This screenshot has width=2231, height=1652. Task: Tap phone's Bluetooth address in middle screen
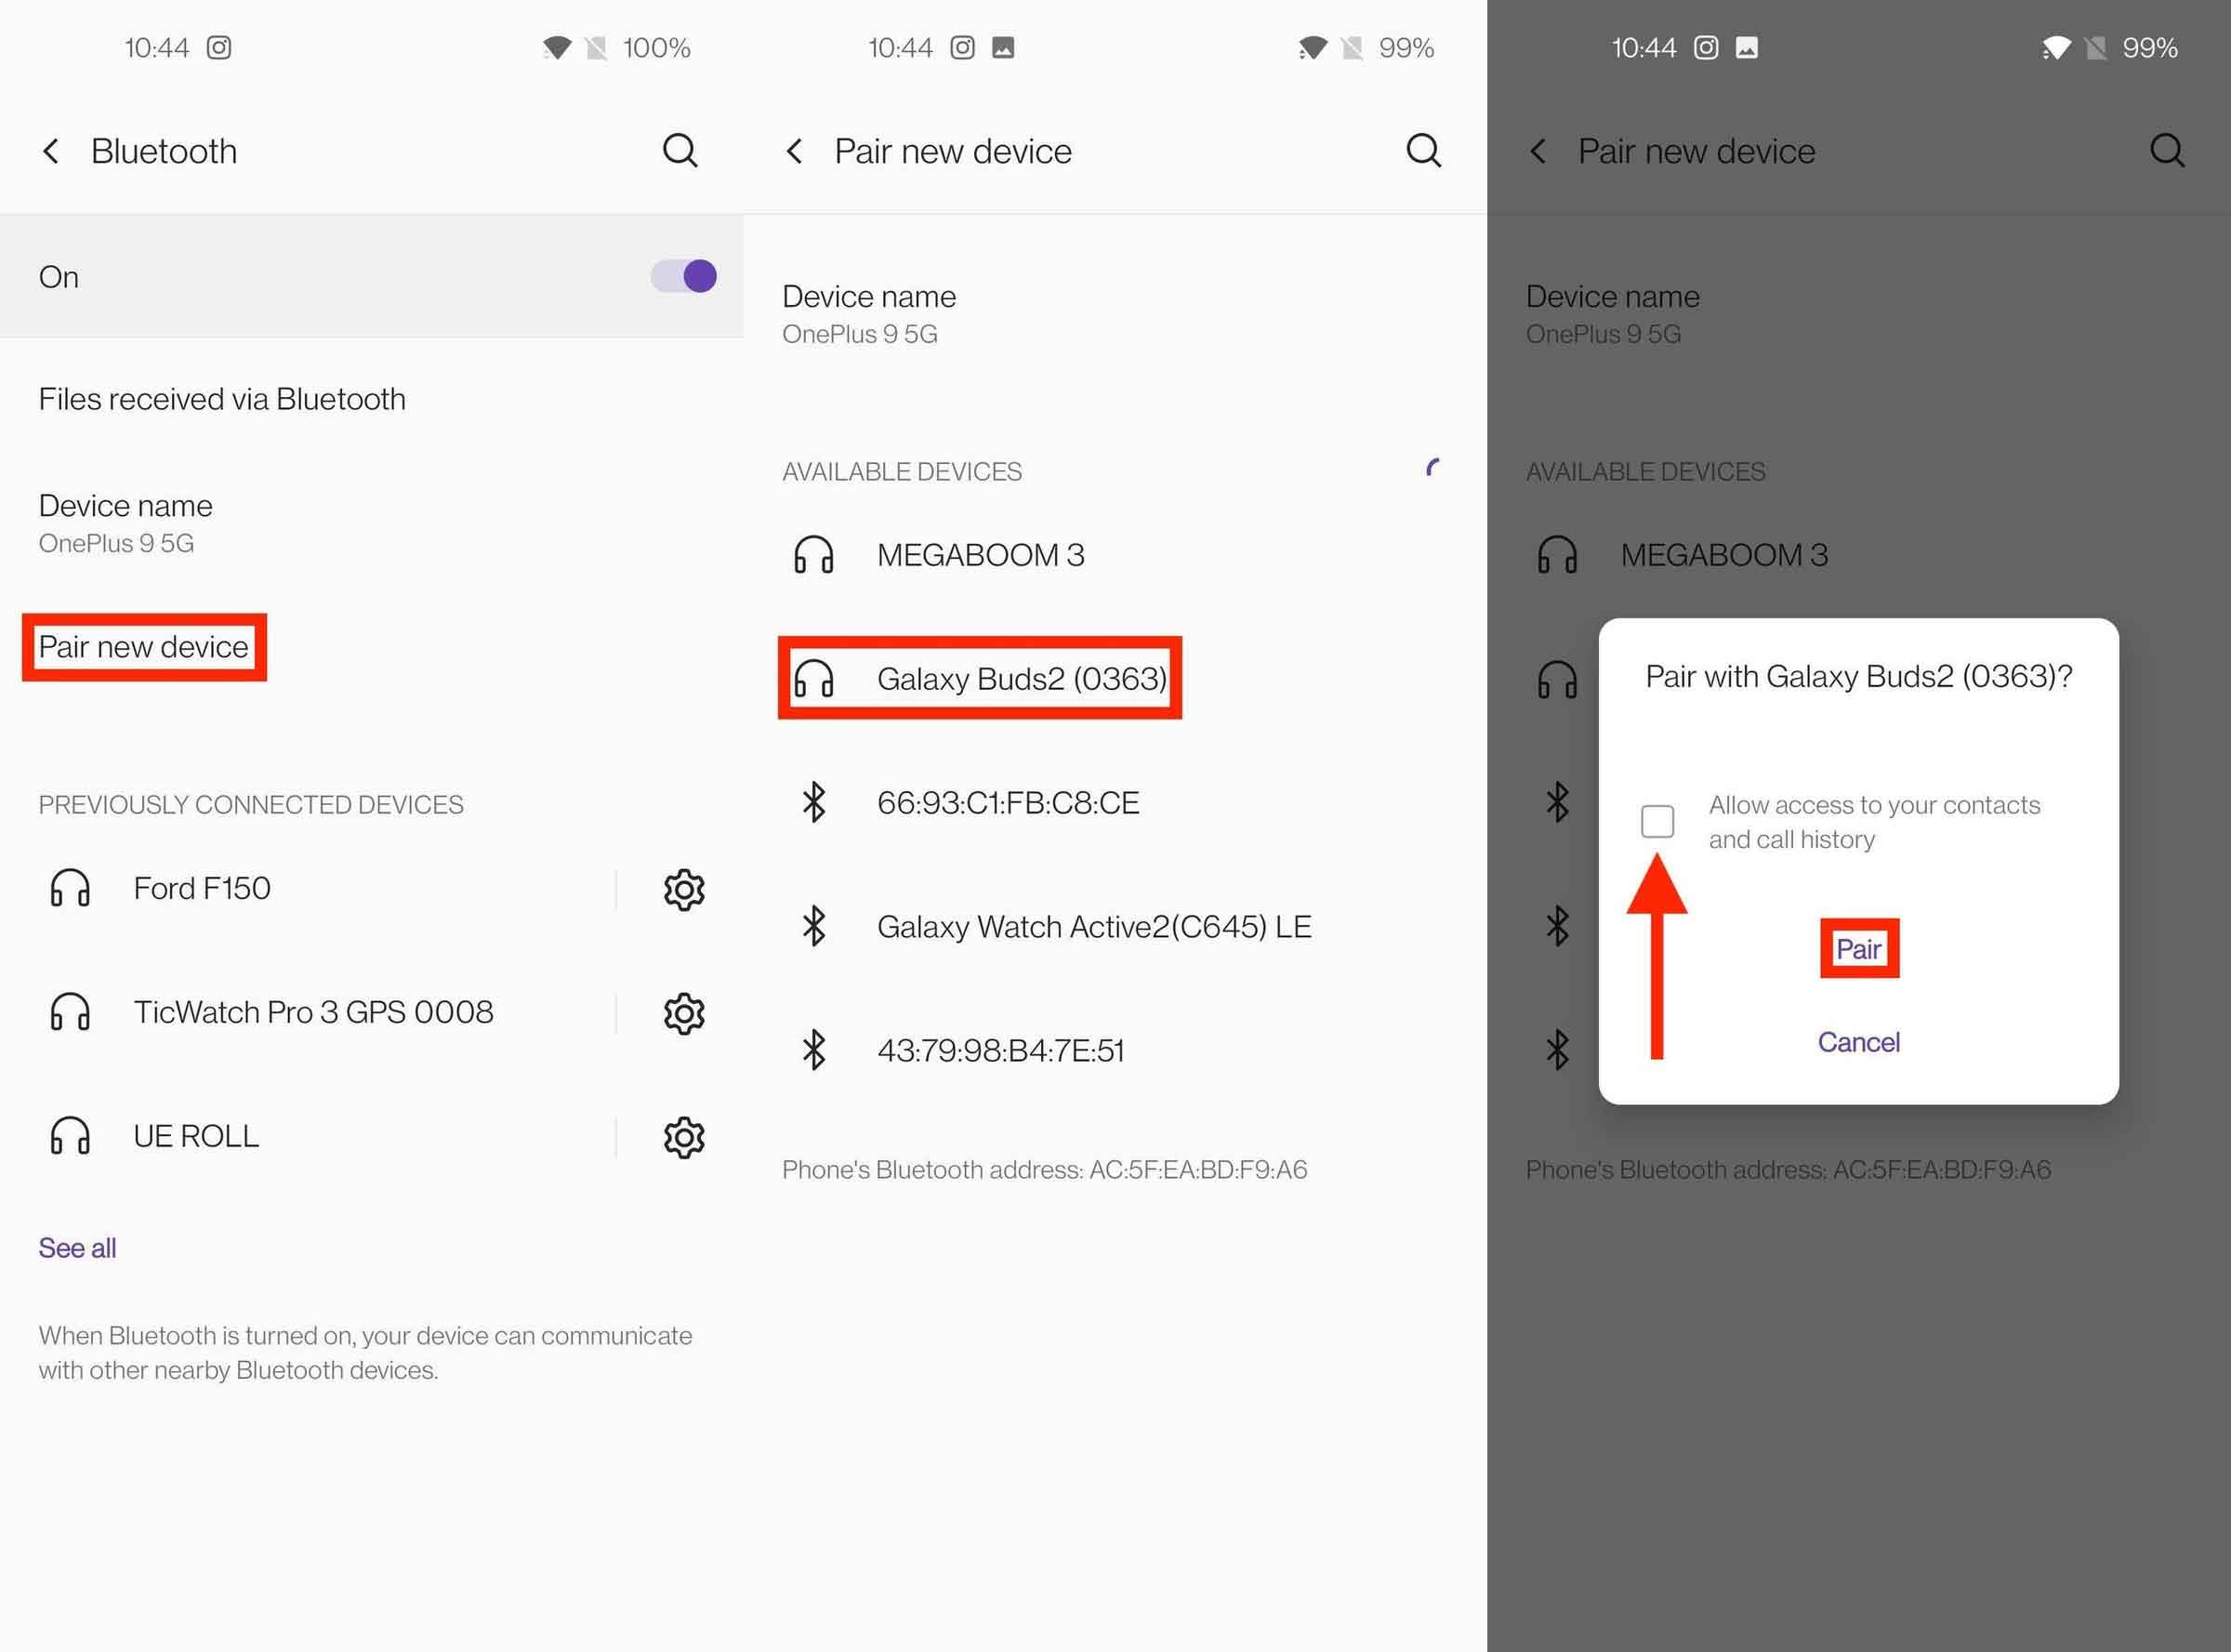click(1045, 1170)
